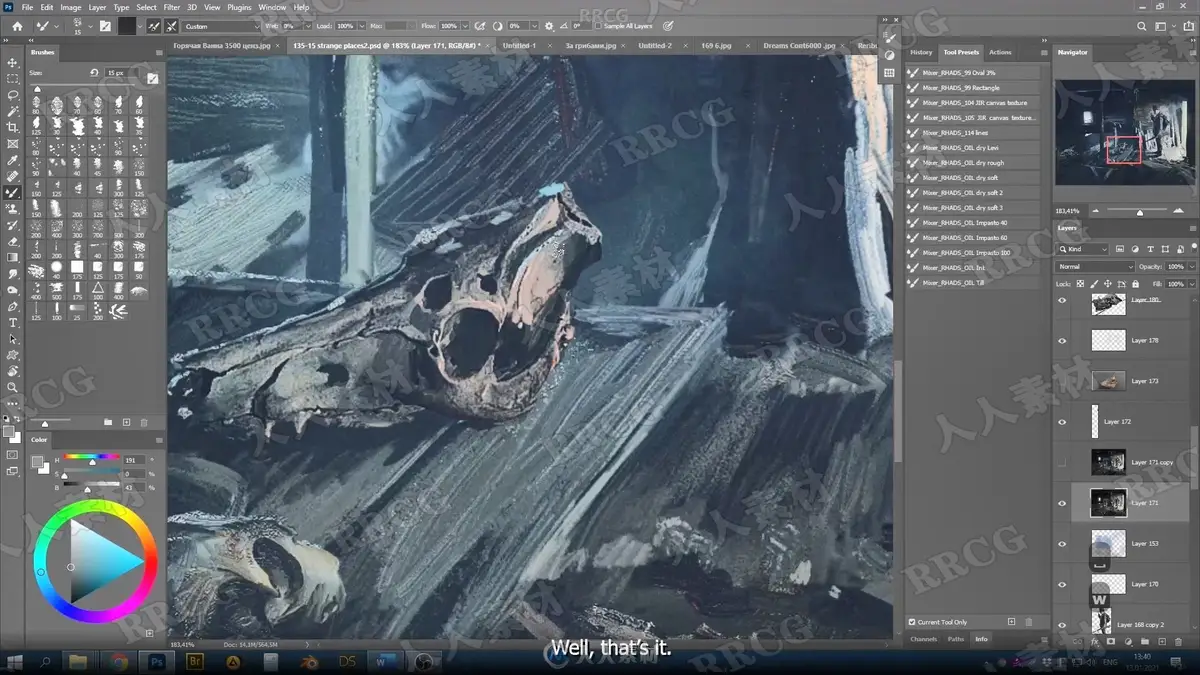The width and height of the screenshot is (1200, 675).
Task: Open the Custom brush combination dropdown
Action: coord(221,26)
